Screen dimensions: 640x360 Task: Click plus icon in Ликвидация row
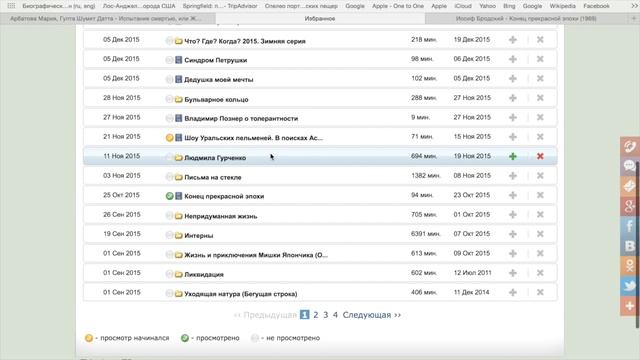(513, 273)
